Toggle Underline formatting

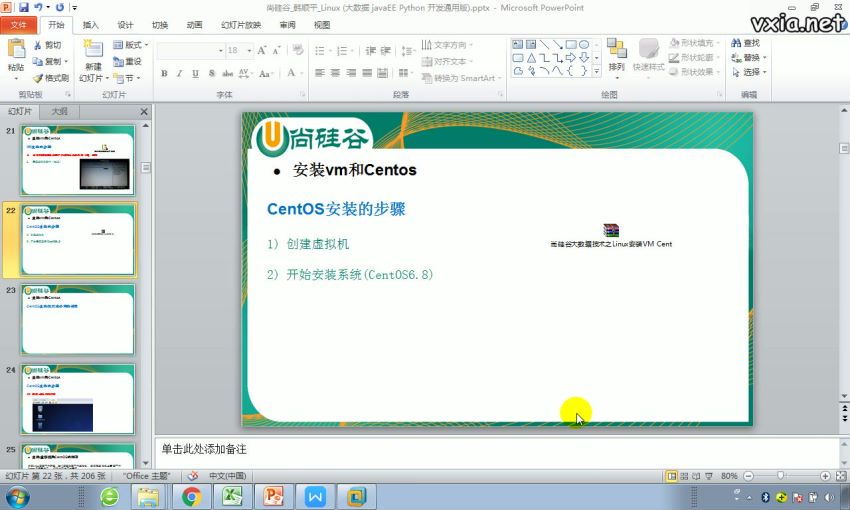[195, 74]
